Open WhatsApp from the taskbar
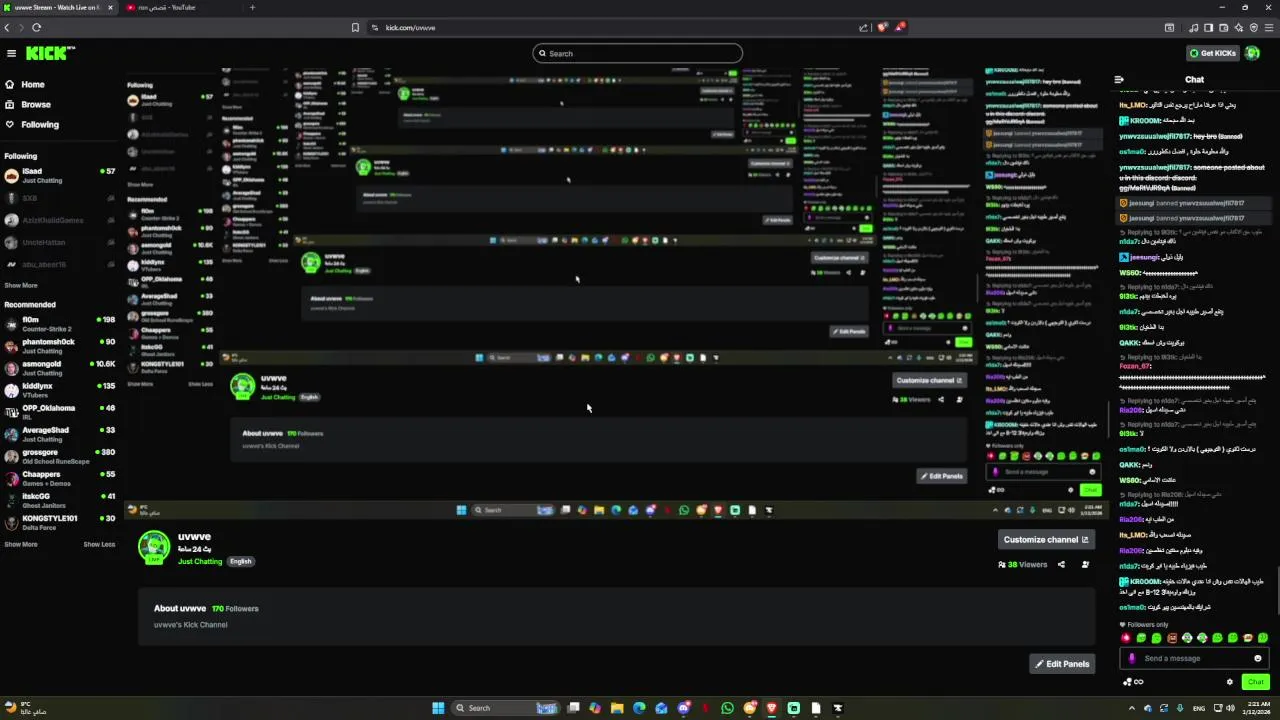 pos(727,708)
